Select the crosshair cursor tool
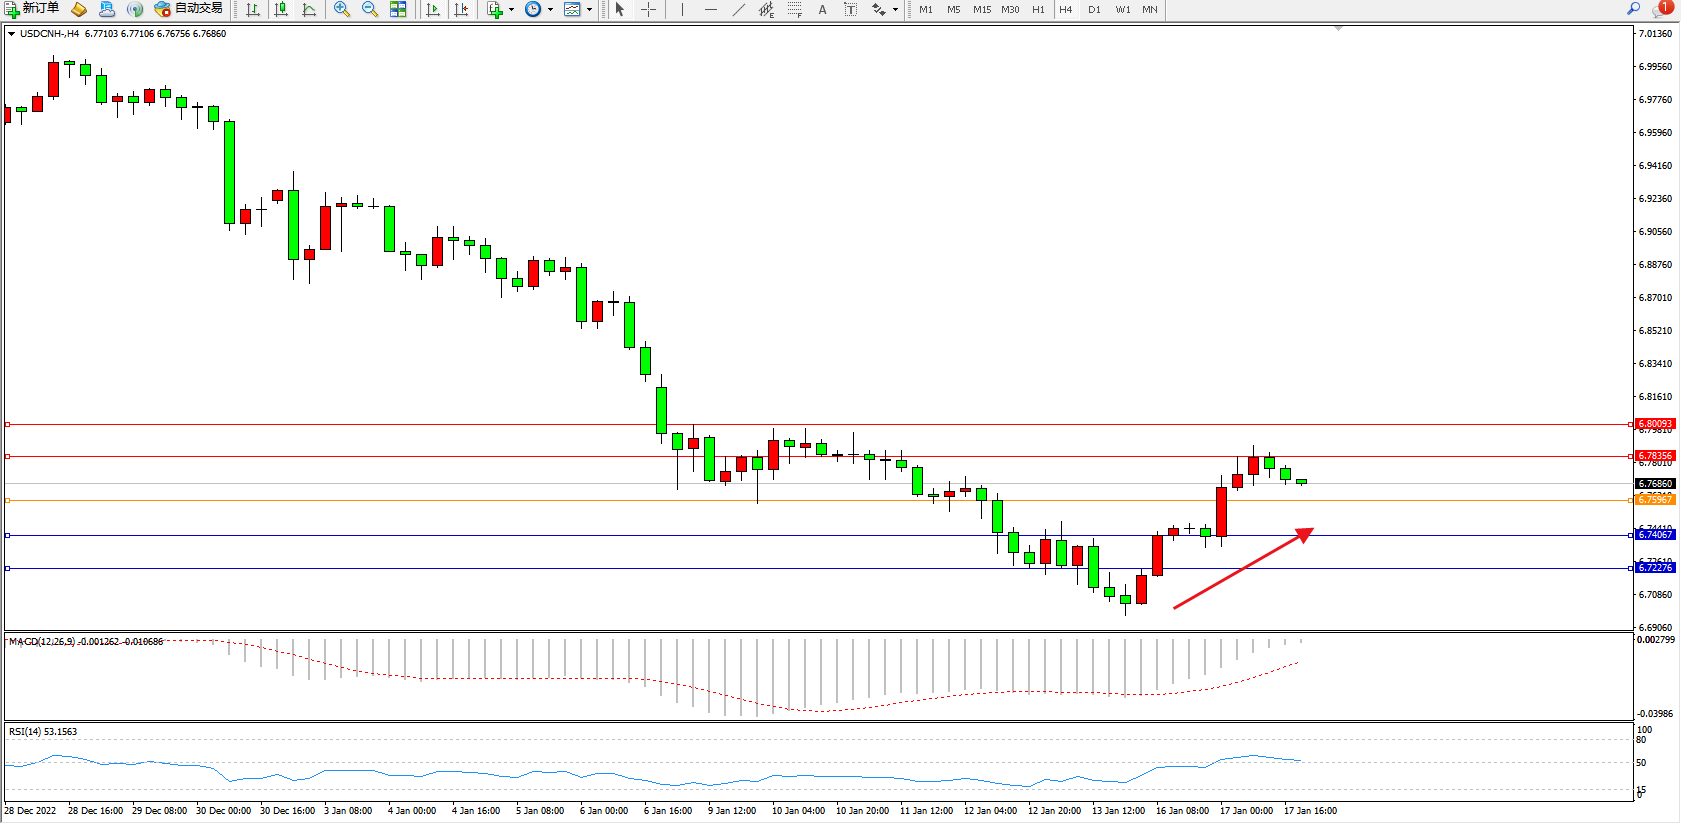Image resolution: width=1681 pixels, height=824 pixels. (648, 10)
